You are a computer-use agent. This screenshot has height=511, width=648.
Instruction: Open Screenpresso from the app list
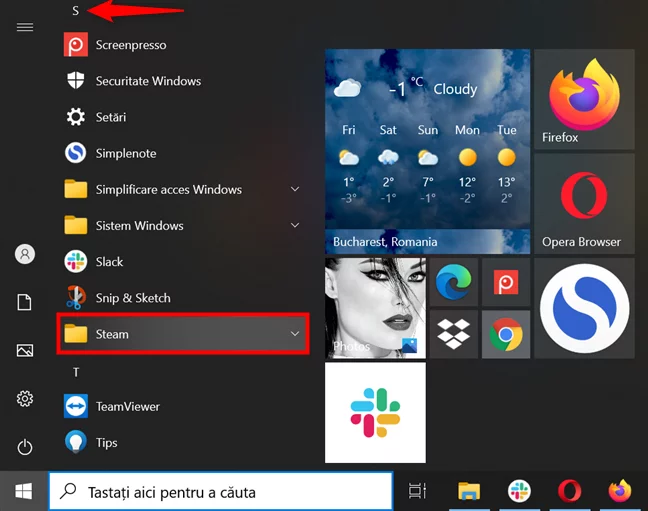click(x=182, y=45)
